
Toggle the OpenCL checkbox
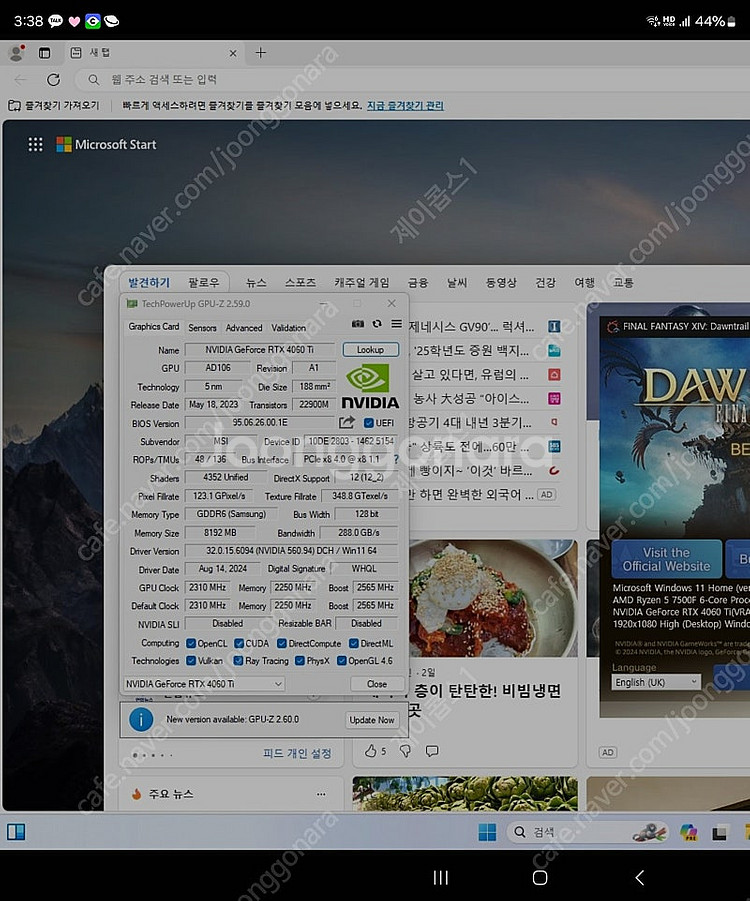click(191, 643)
